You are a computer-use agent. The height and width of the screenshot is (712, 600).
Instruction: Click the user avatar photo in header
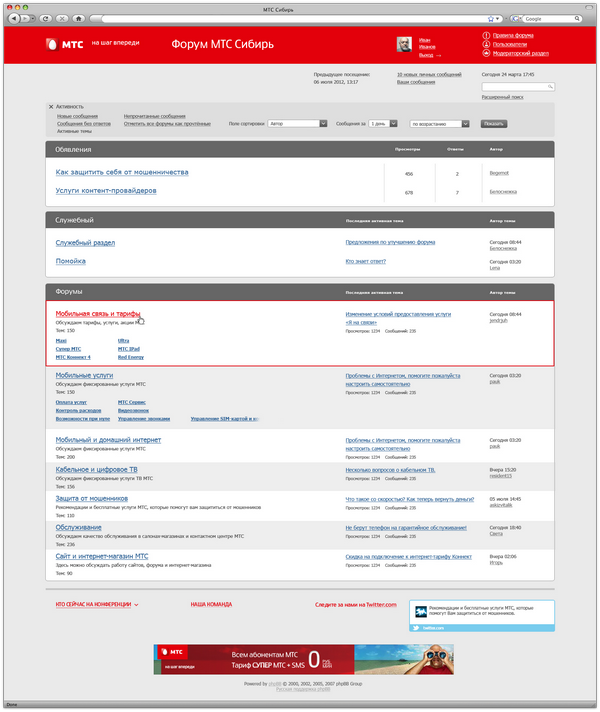pos(405,45)
